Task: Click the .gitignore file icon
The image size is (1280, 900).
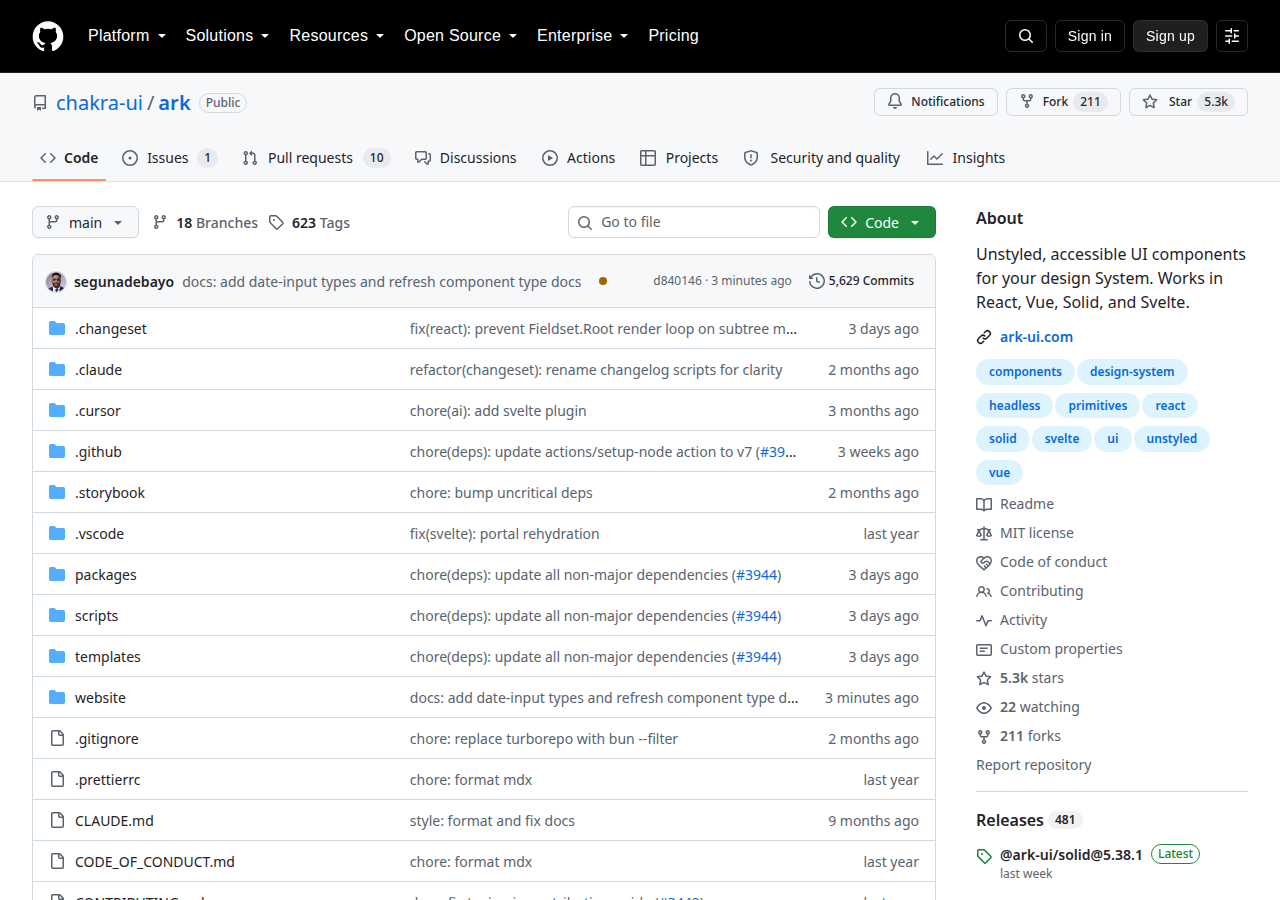Action: [57, 738]
